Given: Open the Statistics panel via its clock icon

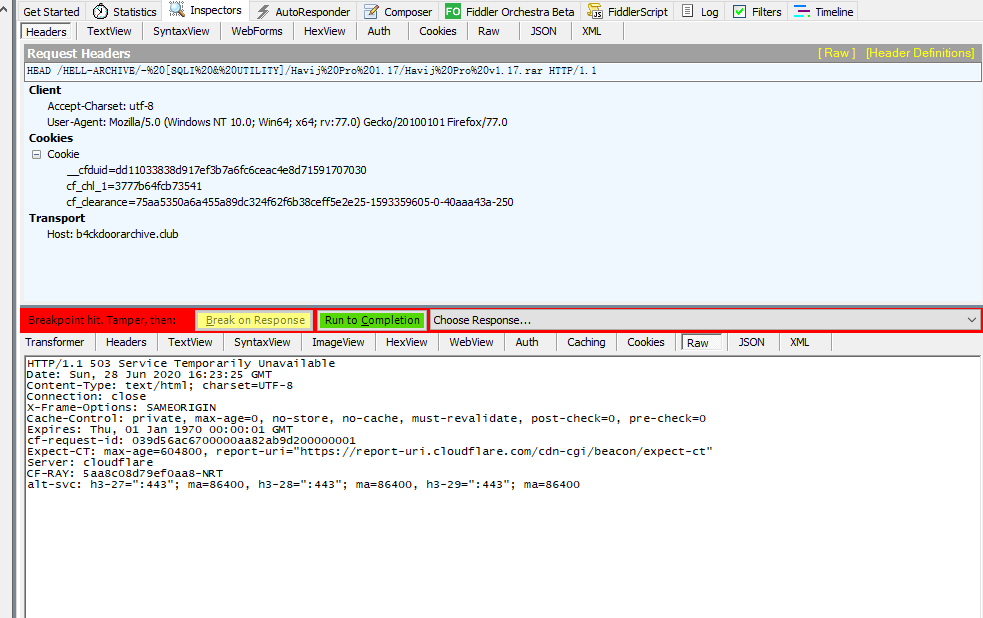Looking at the screenshot, I should 102,11.
